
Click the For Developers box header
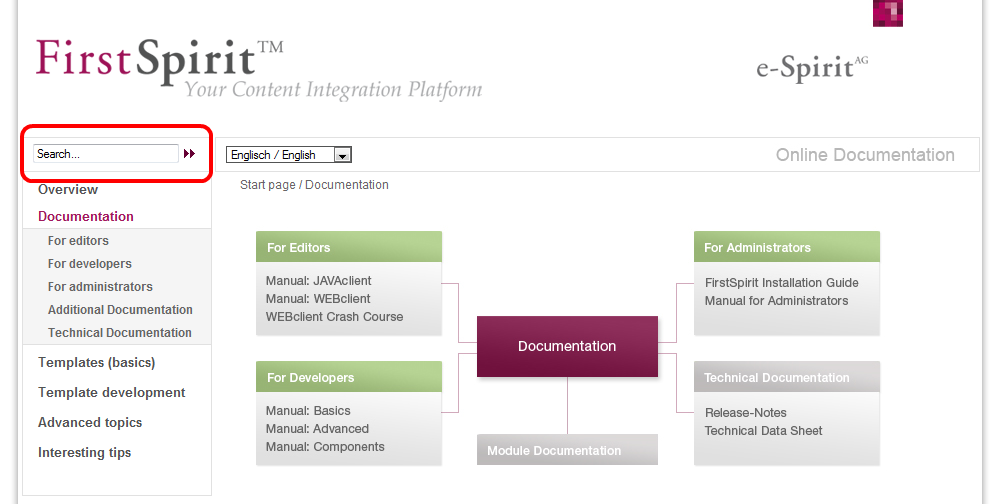click(x=349, y=377)
